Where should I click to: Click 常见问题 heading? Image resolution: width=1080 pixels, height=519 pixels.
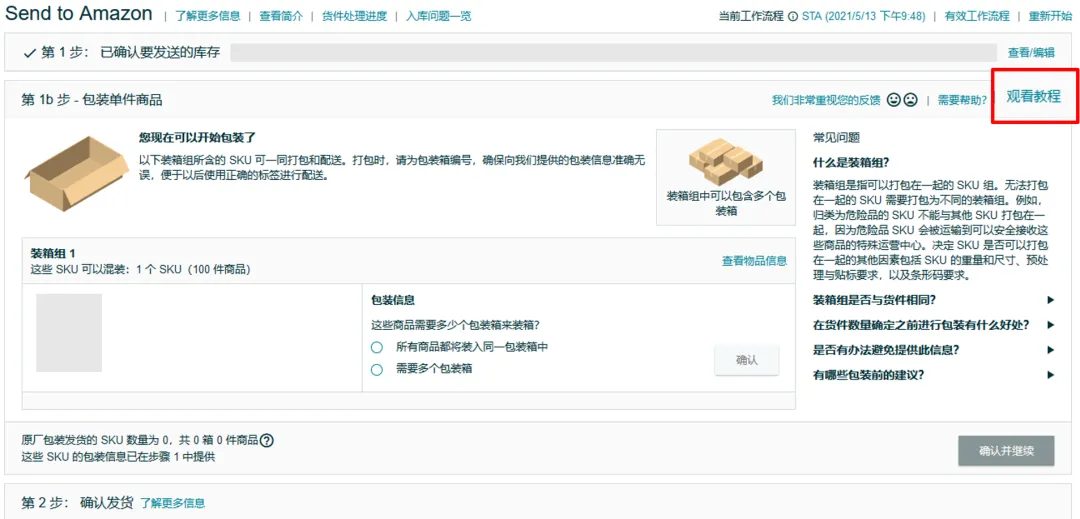pos(836,138)
